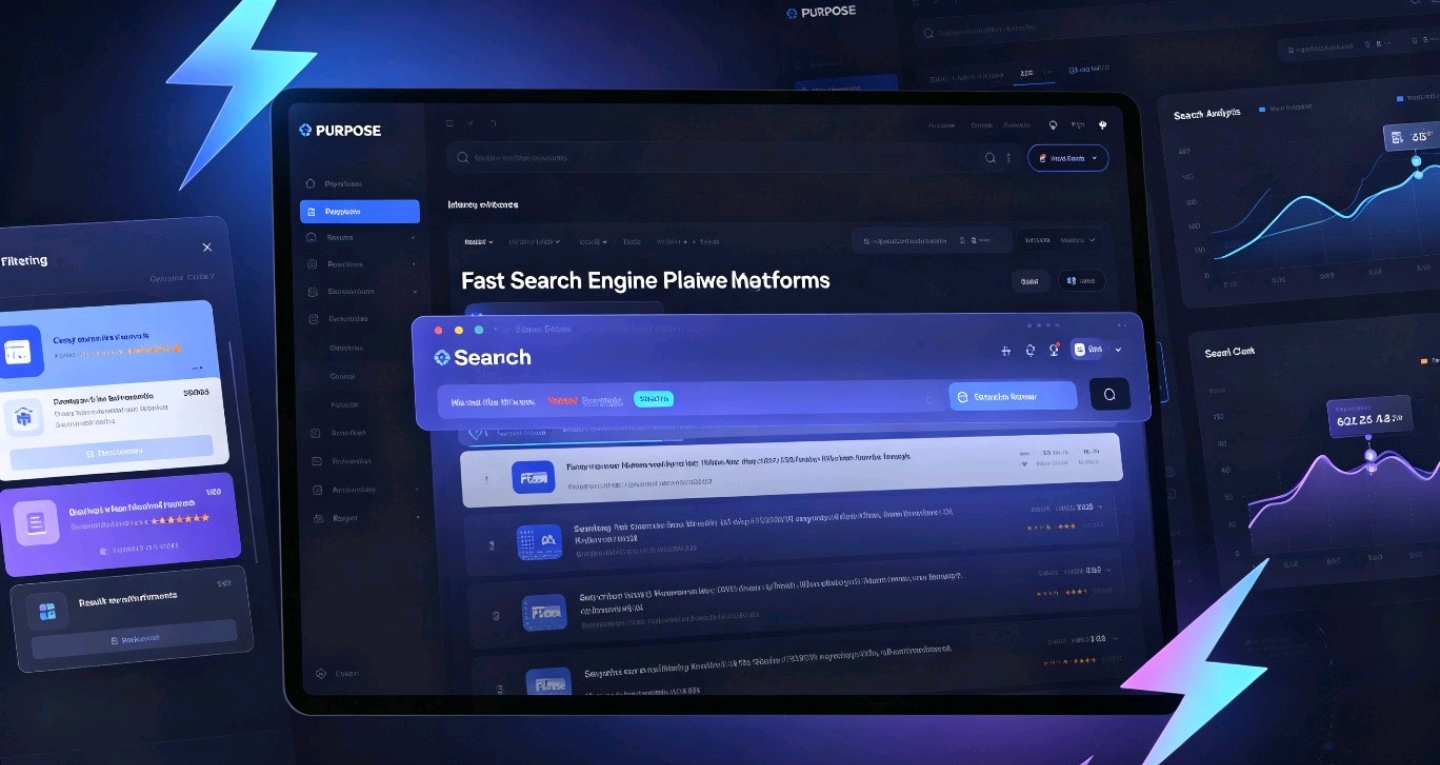Click the house icon in the white Filtering card
1440x765 pixels.
(x=24, y=417)
